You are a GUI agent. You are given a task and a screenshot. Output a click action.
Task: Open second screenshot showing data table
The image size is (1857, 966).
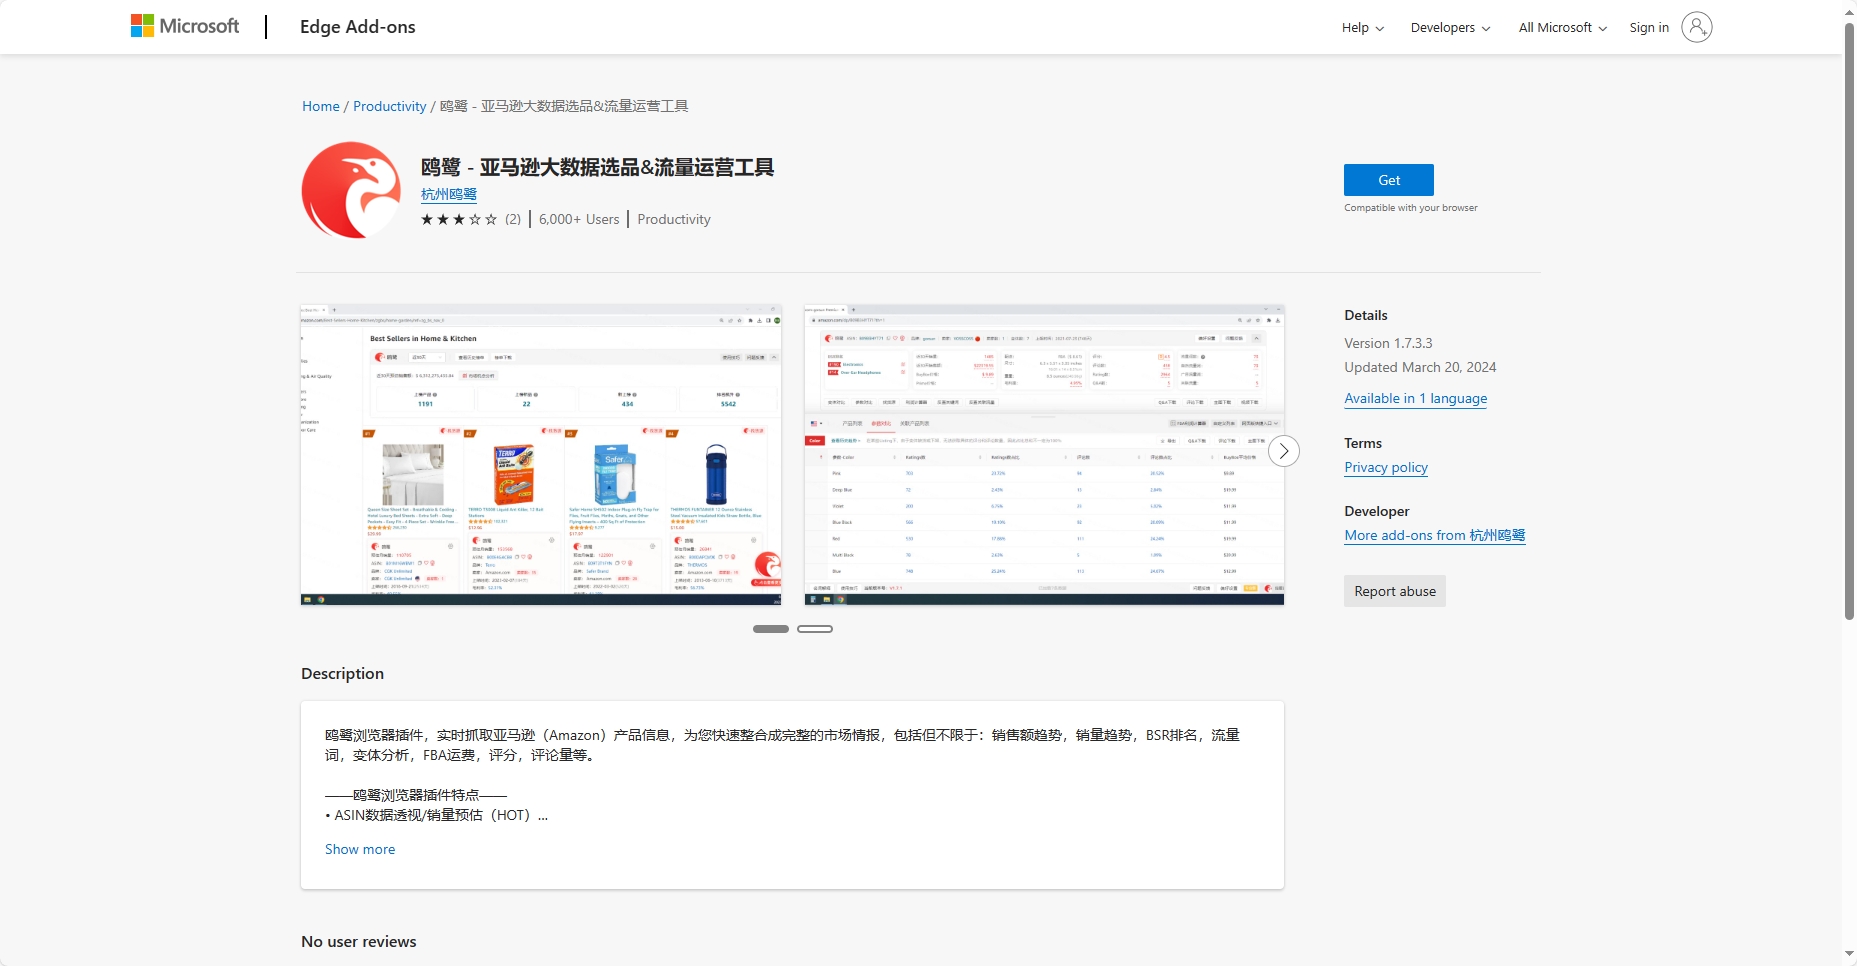coord(1044,455)
